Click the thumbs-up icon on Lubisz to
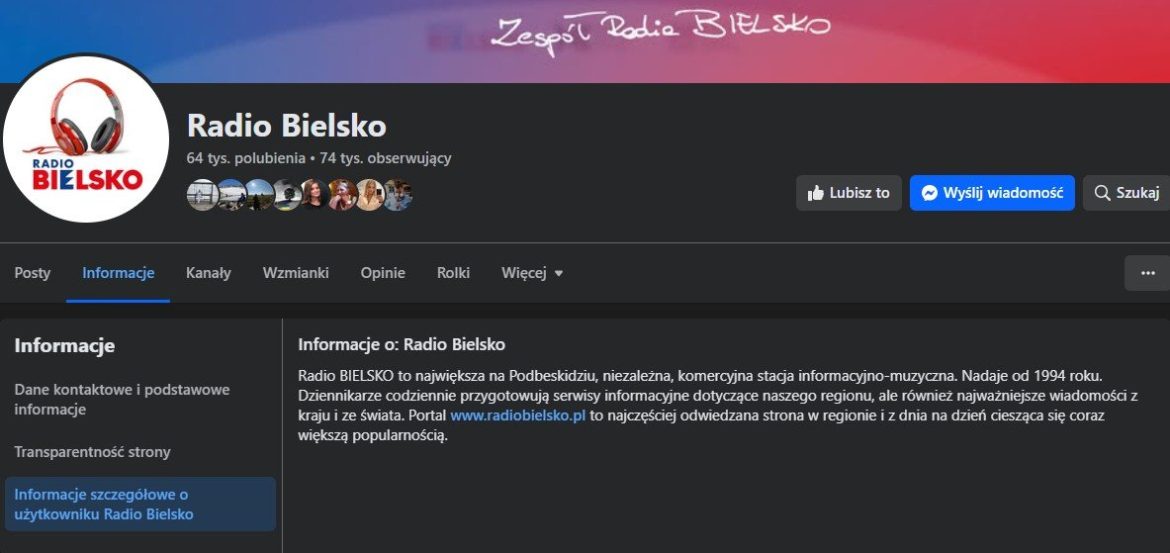The image size is (1170, 553). 816,193
